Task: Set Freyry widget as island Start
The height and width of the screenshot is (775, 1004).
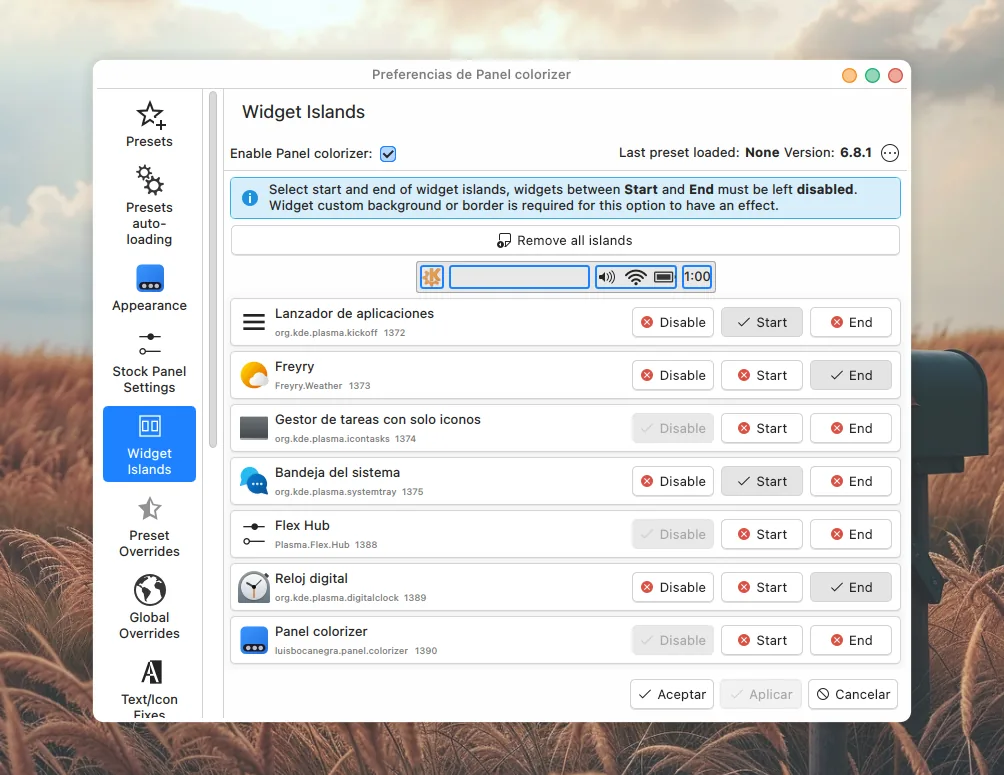Action: click(x=761, y=375)
